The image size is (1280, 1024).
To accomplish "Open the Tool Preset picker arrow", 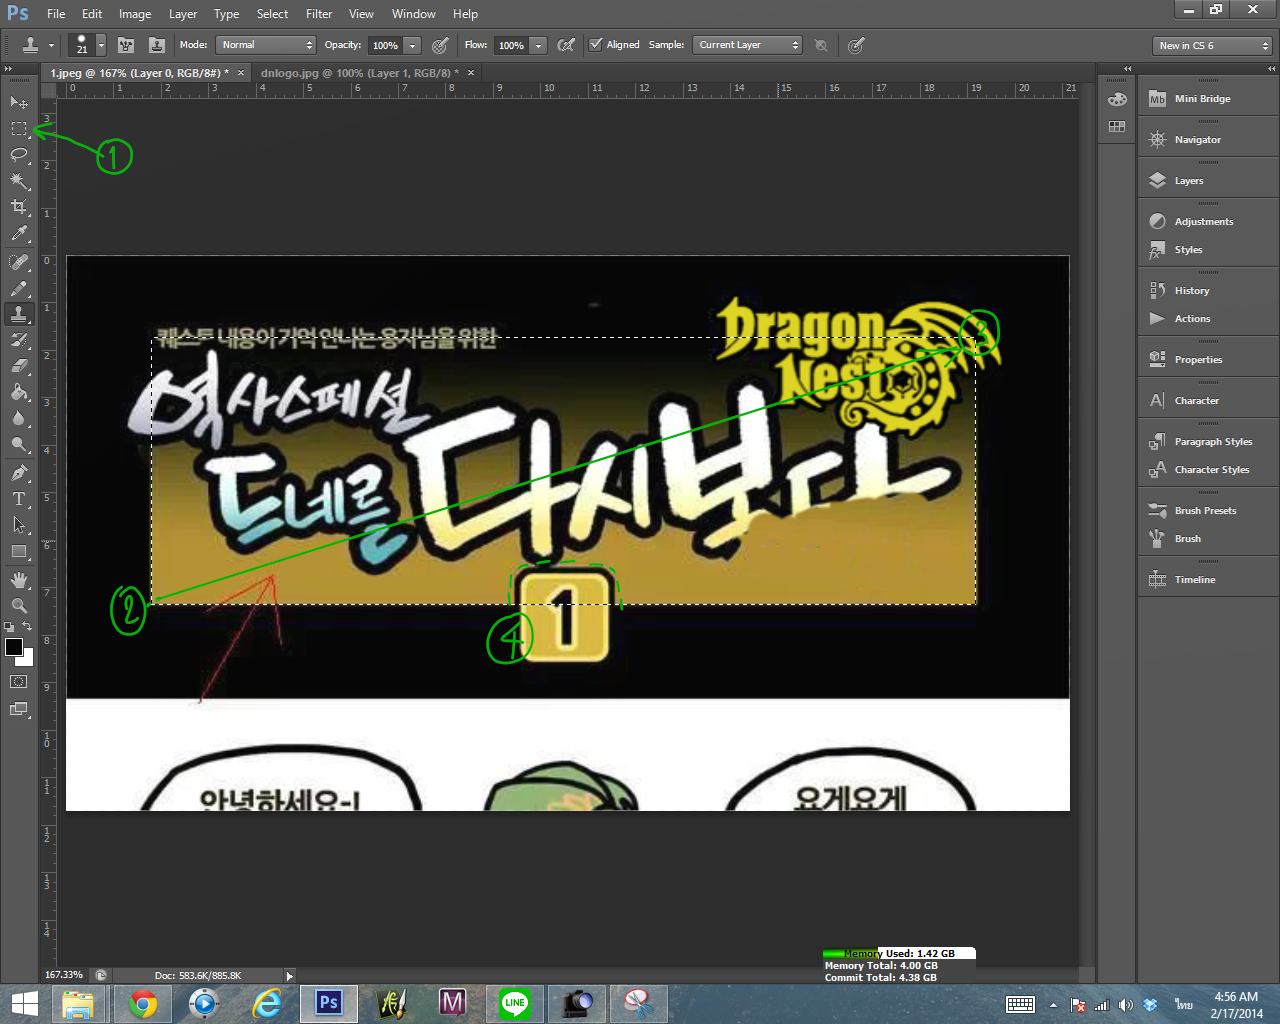I will click(x=51, y=45).
